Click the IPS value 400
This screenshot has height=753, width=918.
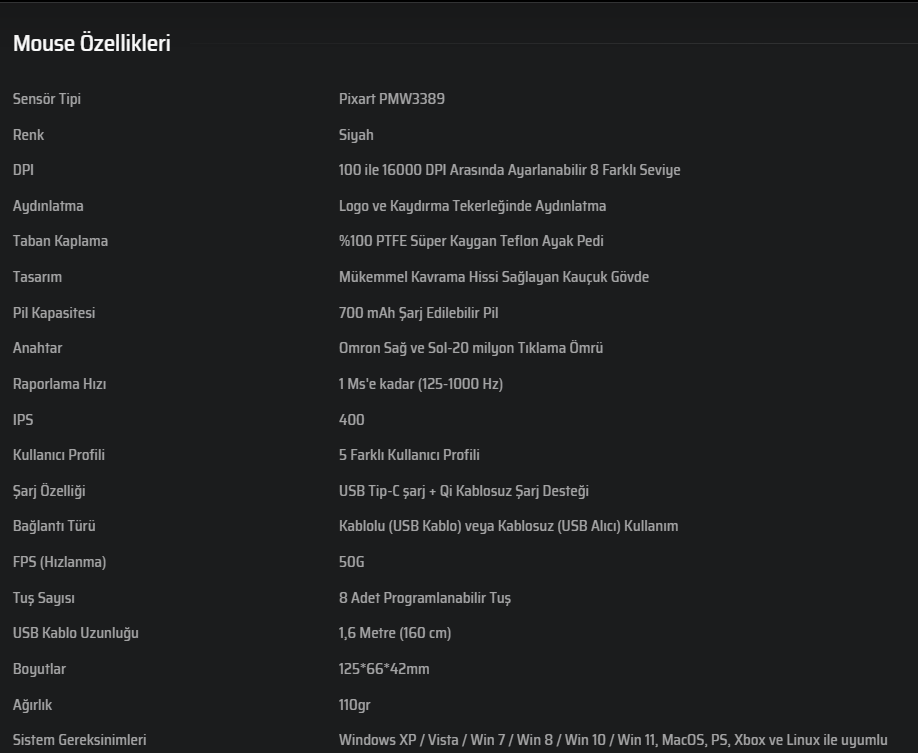tap(352, 420)
